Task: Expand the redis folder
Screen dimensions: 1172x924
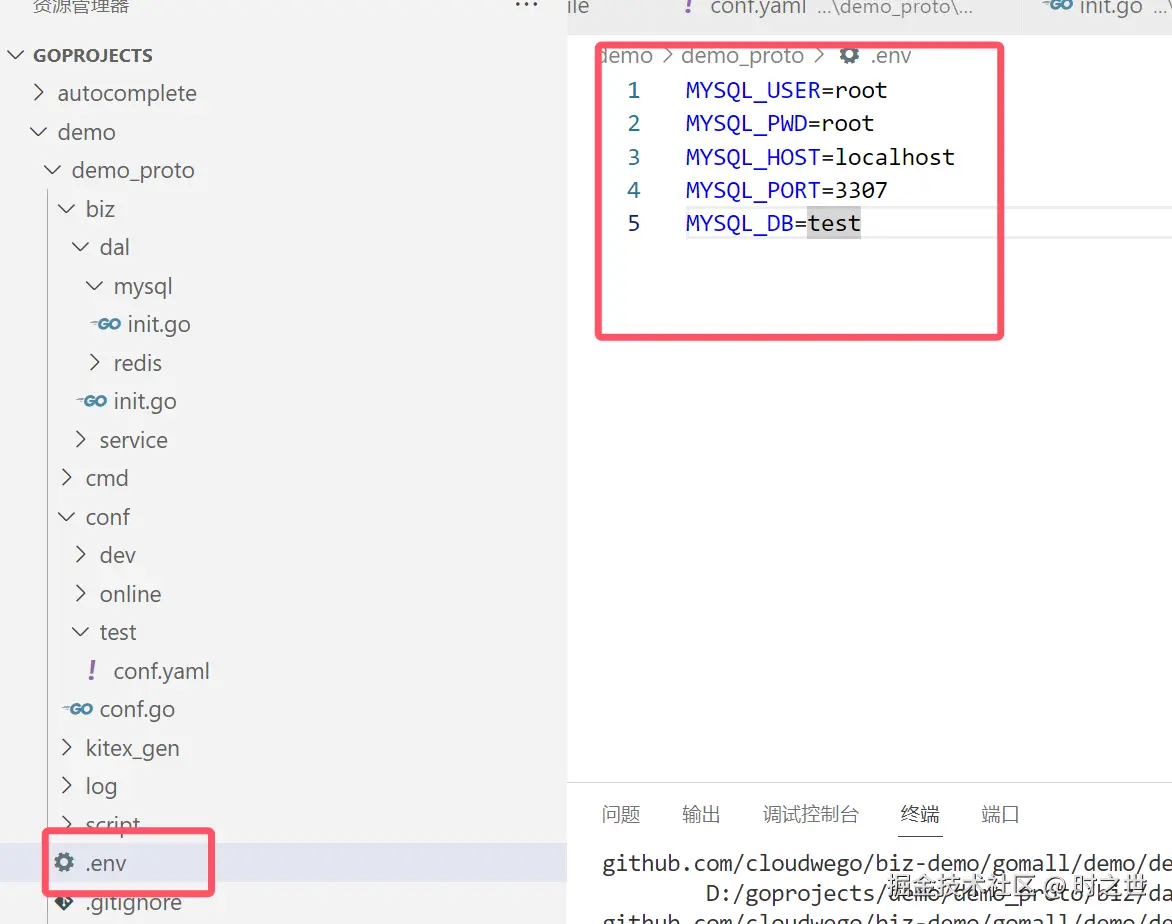Action: (x=94, y=362)
